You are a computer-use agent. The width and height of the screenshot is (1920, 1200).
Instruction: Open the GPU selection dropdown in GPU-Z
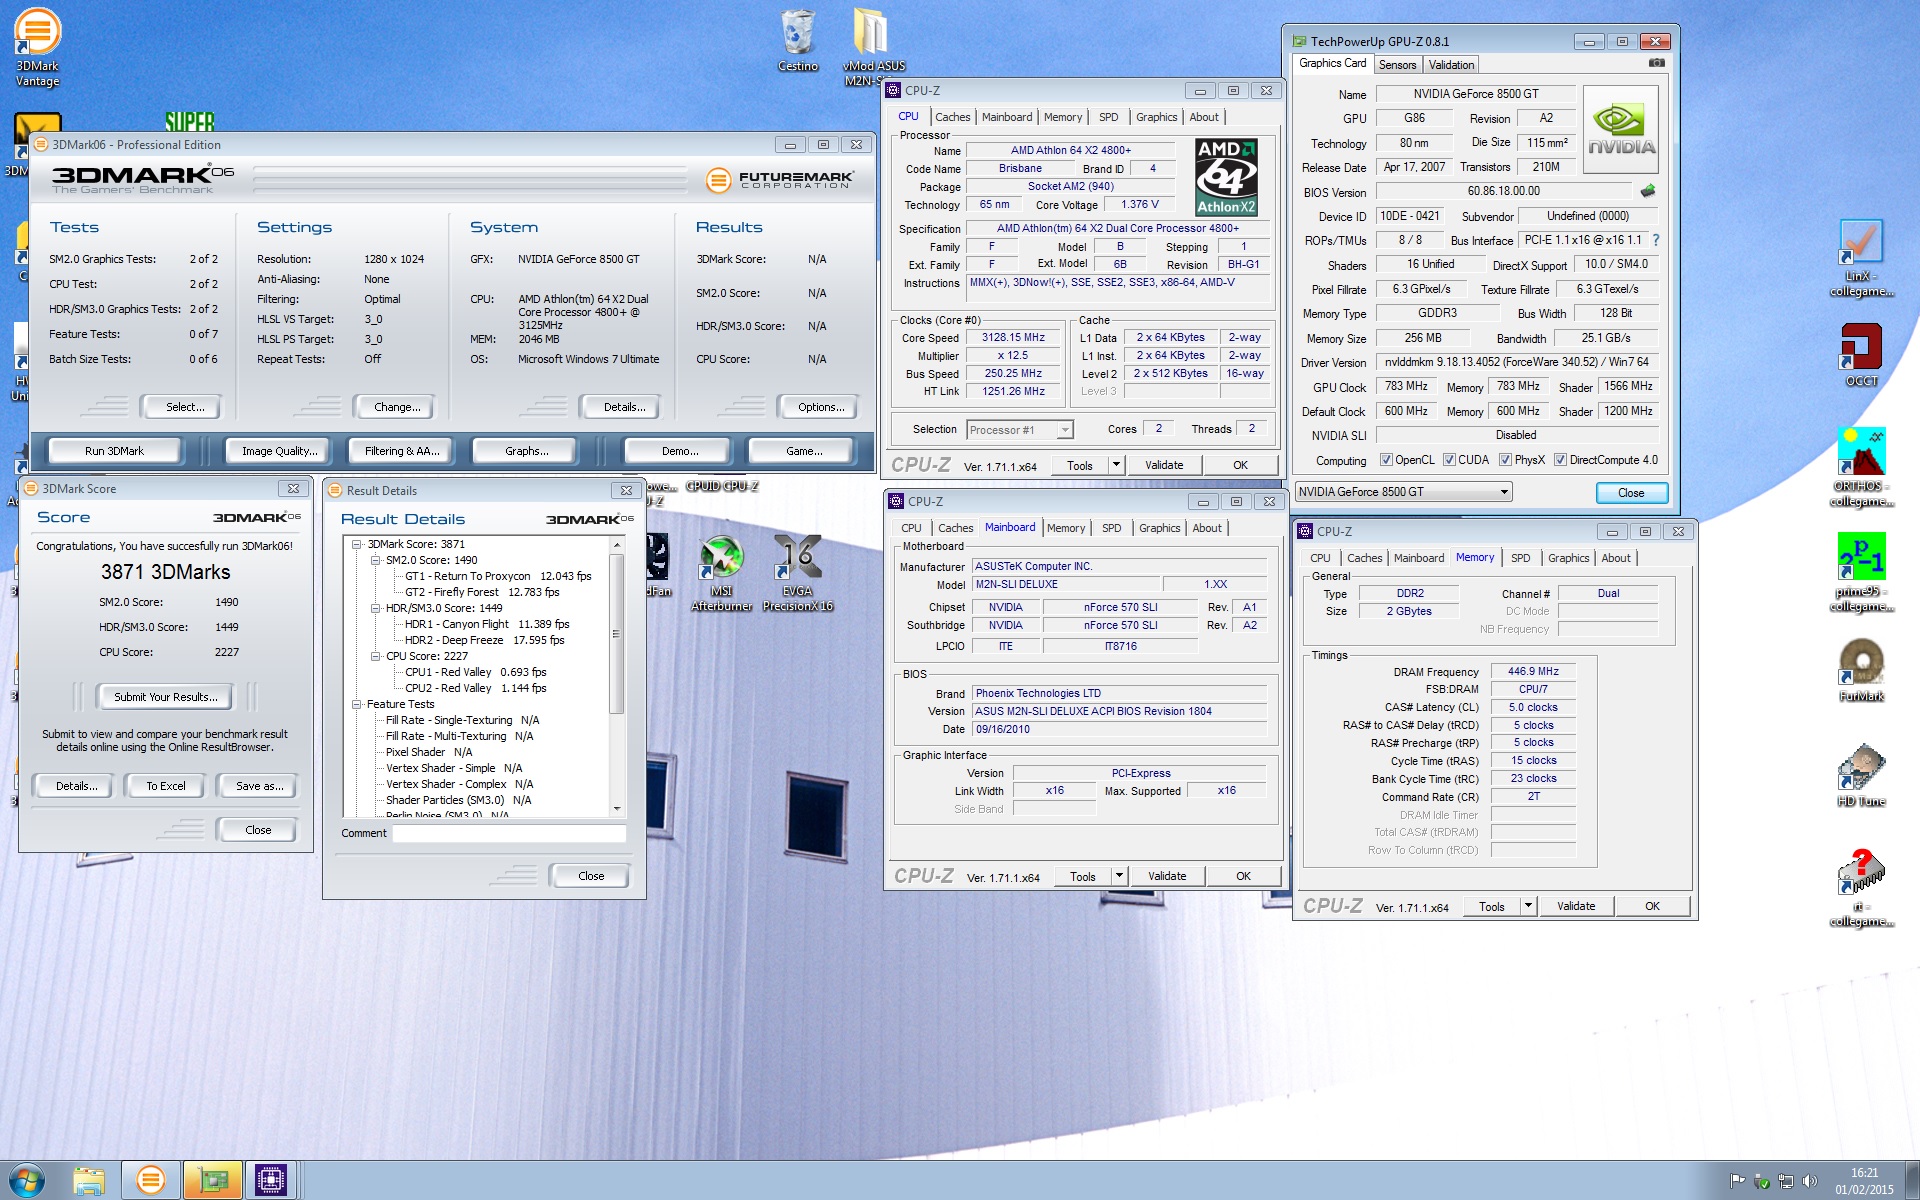point(1403,492)
